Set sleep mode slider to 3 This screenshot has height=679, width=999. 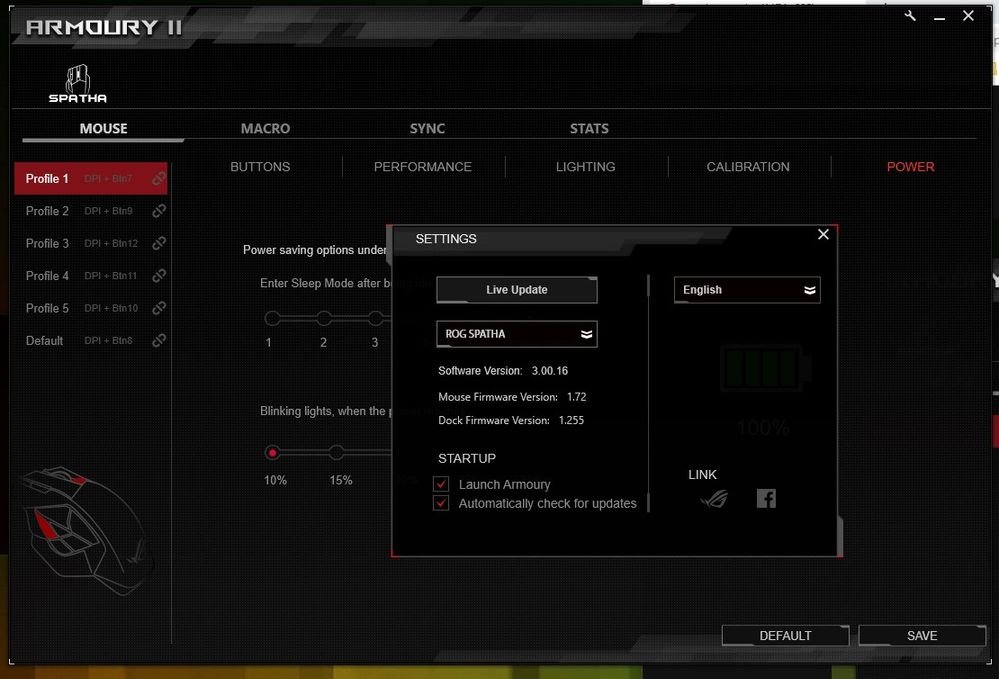(375, 318)
